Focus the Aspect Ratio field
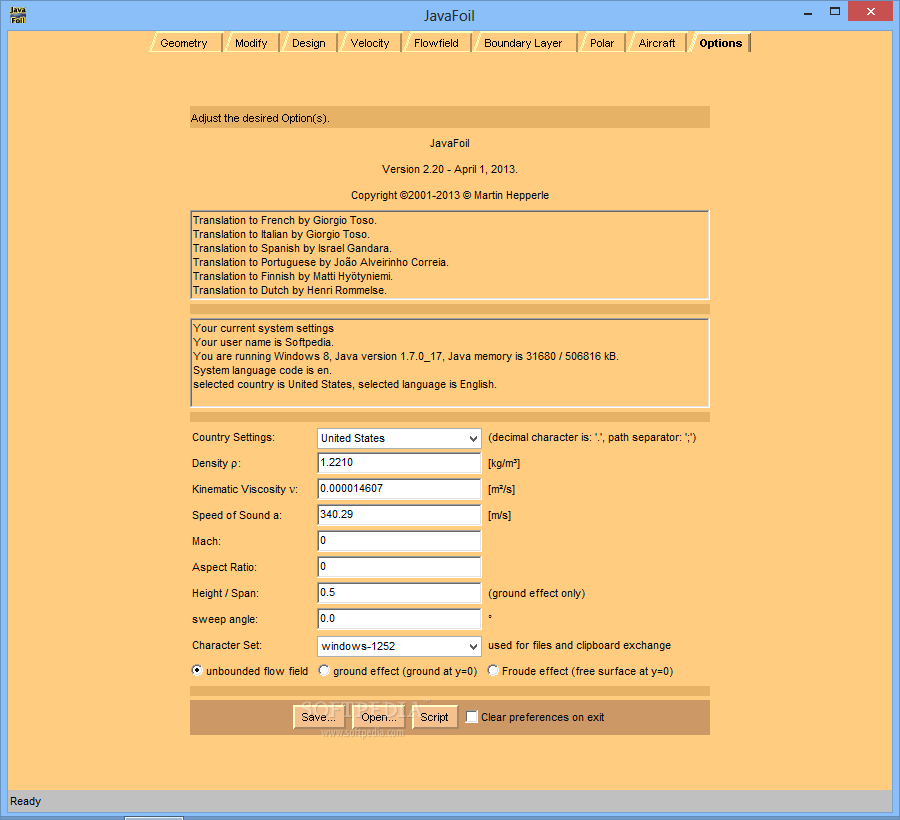This screenshot has height=820, width=900. point(399,567)
